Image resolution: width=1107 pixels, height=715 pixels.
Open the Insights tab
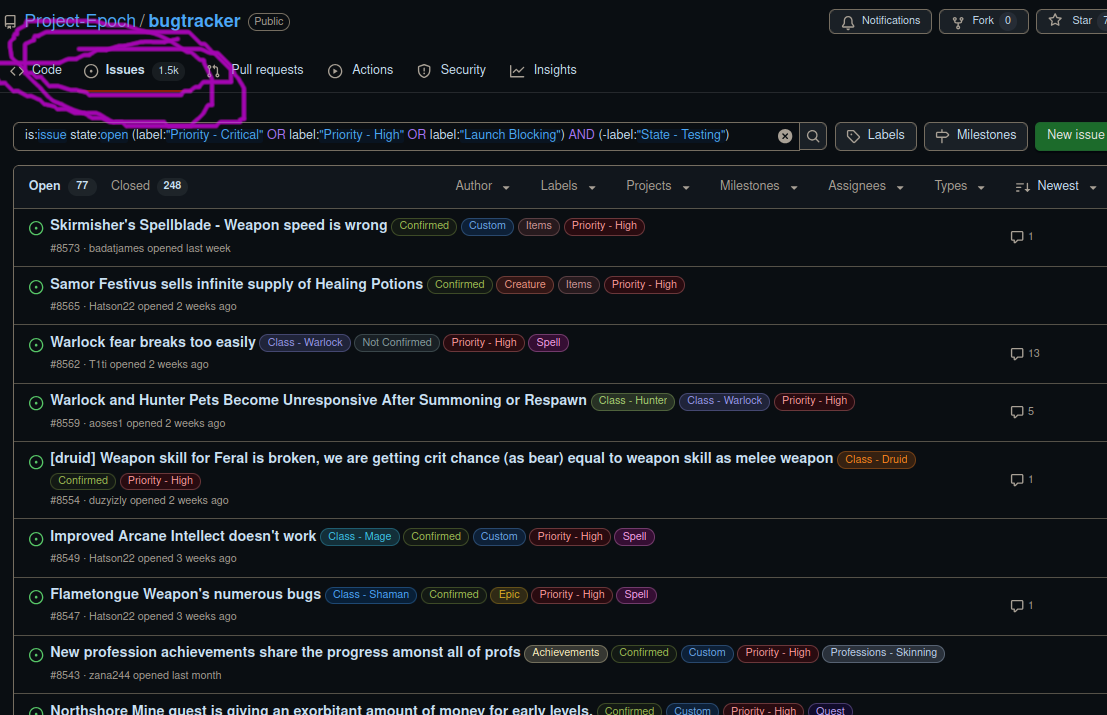click(544, 70)
